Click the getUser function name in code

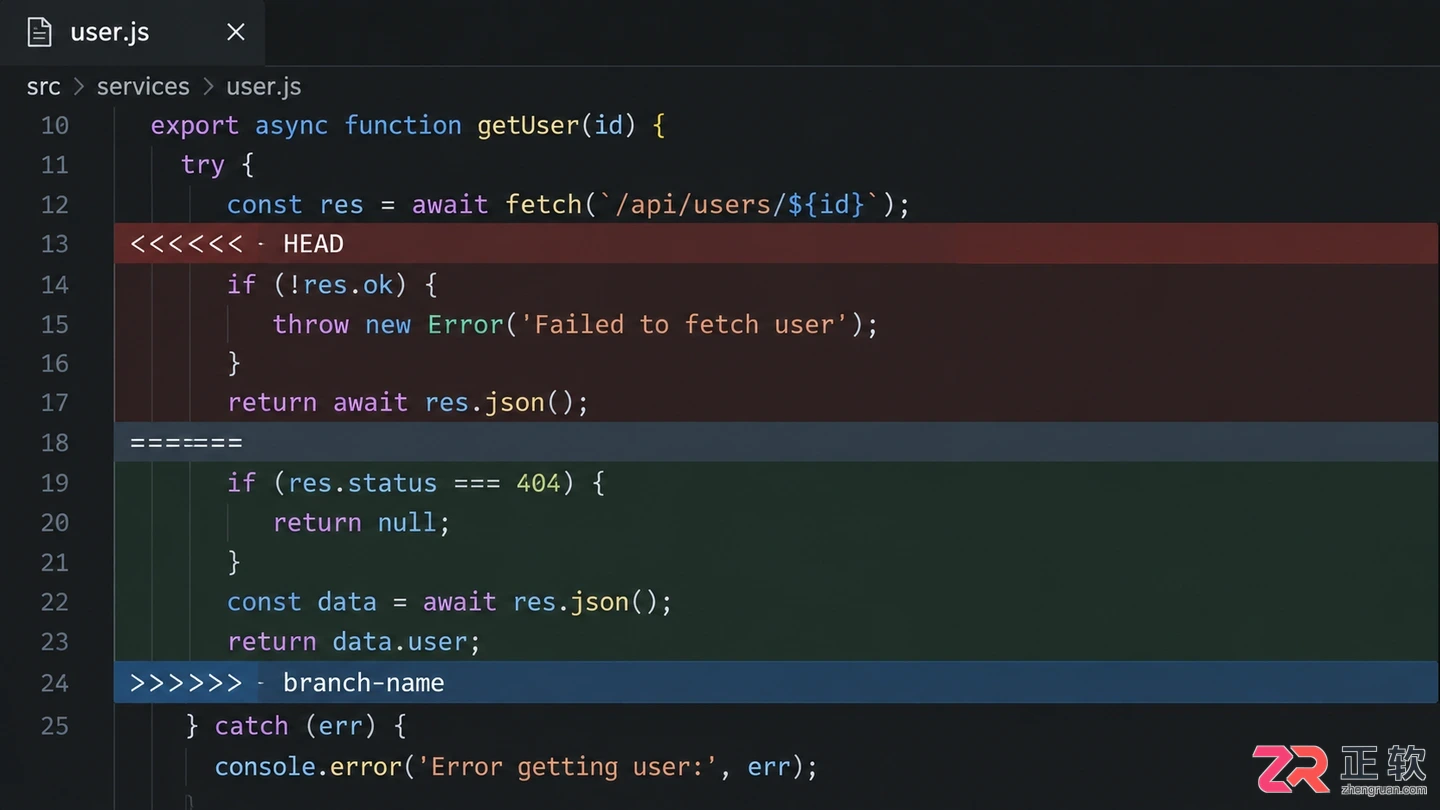[x=528, y=126]
